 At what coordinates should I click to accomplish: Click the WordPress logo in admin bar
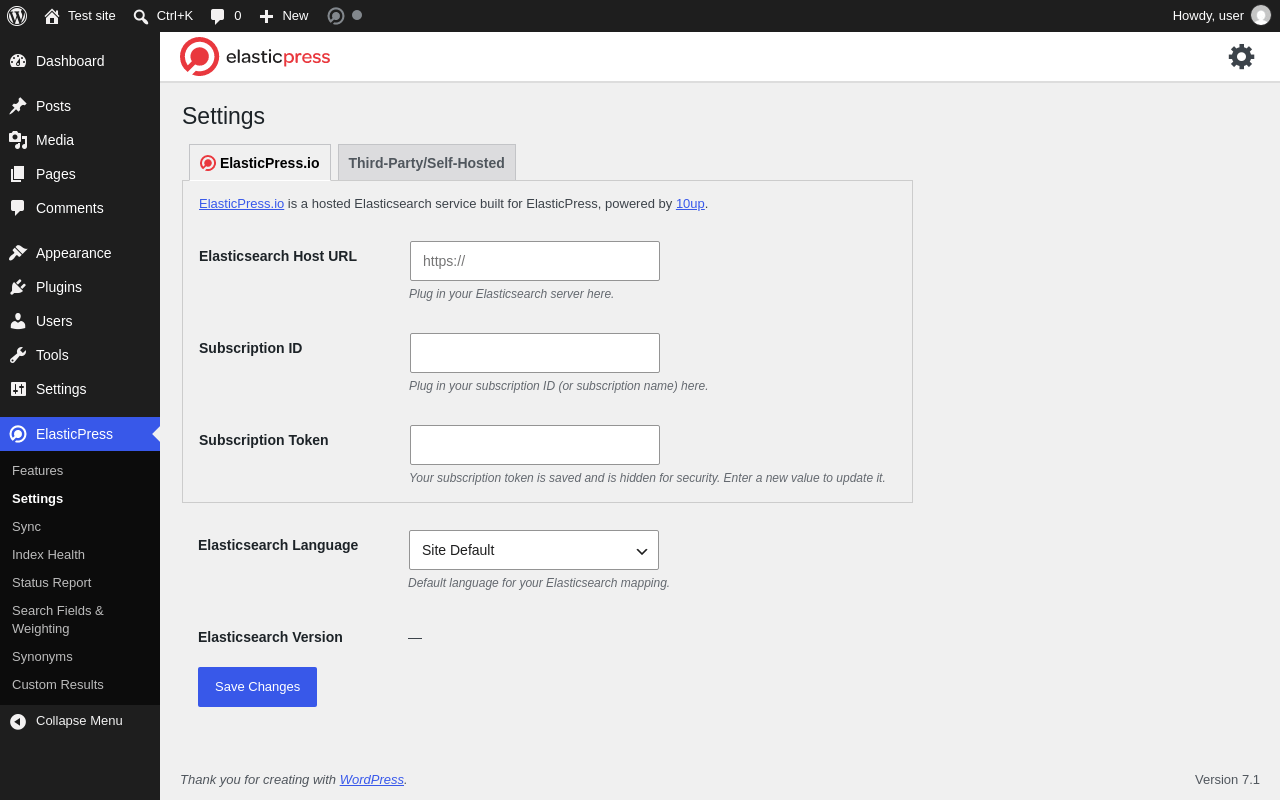pyautogui.click(x=17, y=16)
